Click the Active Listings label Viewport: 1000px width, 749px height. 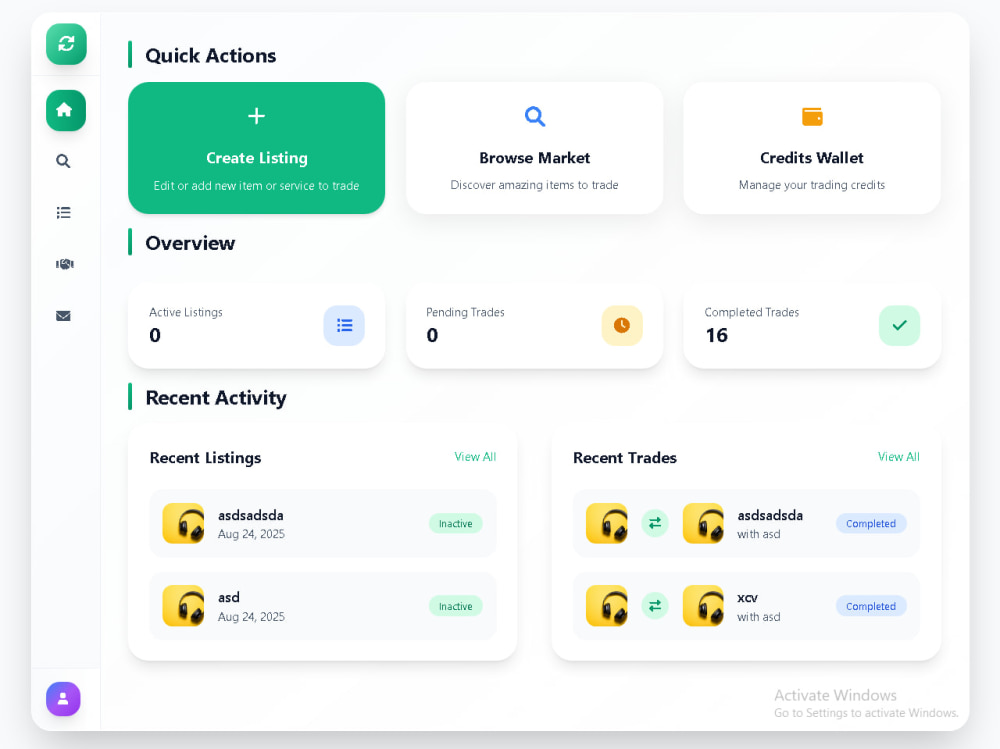tap(186, 312)
